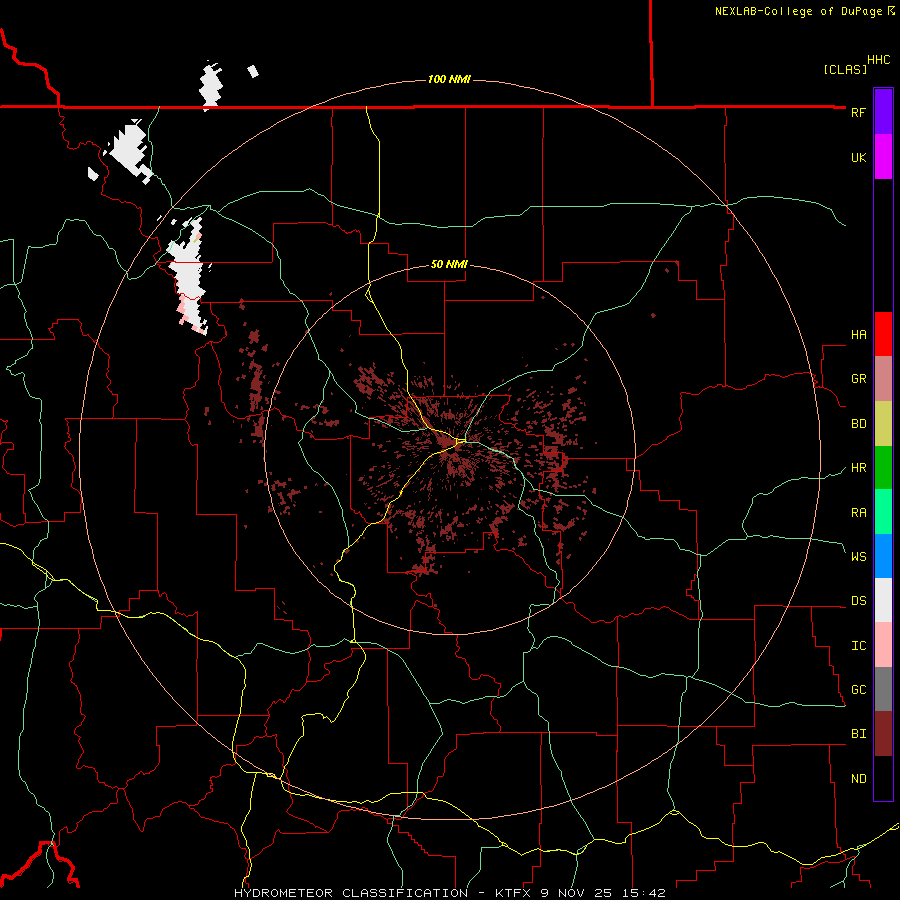Click the "DS" legend label
Viewport: 900px width, 900px height.
coord(858,601)
